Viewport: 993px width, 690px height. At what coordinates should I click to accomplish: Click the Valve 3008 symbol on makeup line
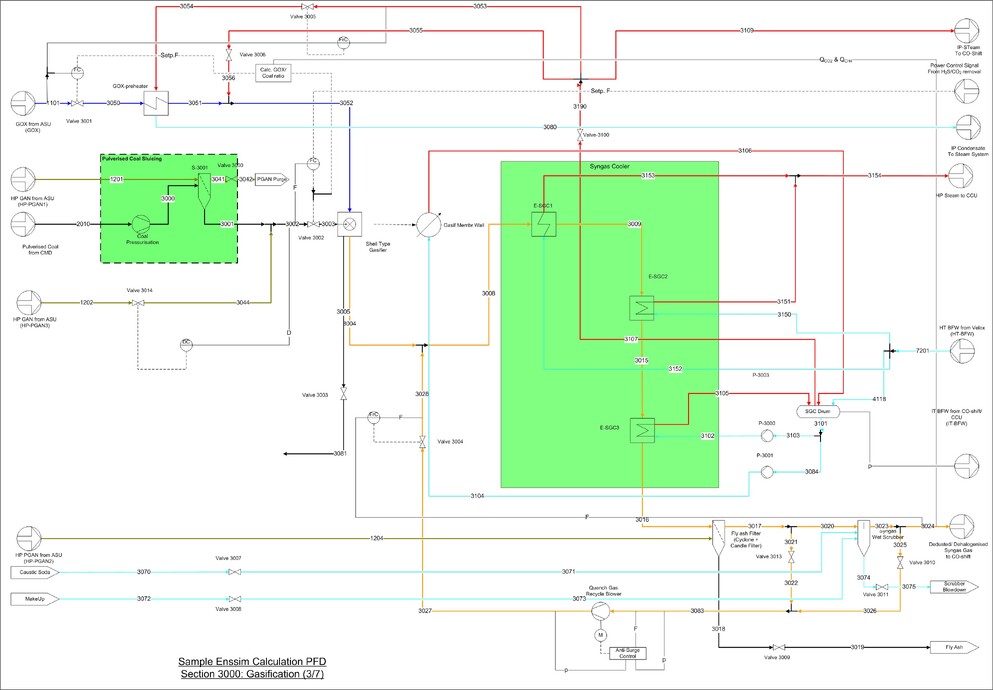point(234,599)
